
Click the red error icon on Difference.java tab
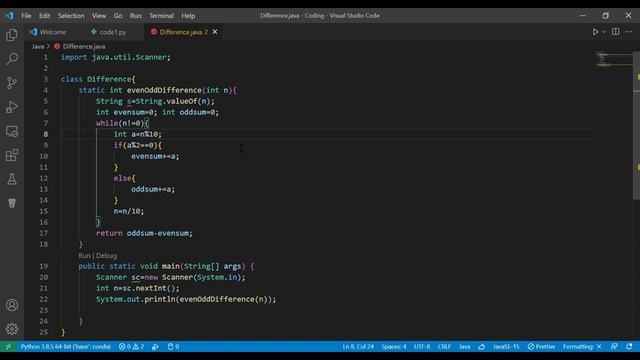[x=154, y=32]
